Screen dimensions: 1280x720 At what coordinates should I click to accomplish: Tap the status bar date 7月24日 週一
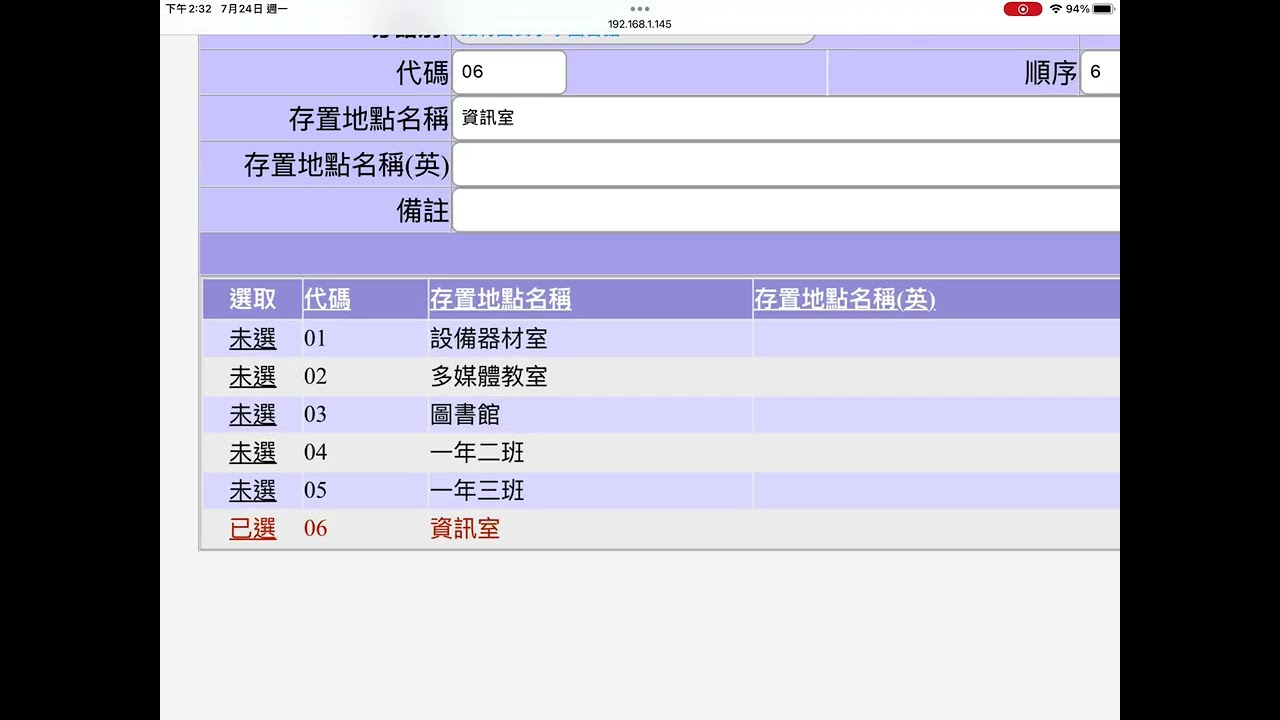click(x=254, y=9)
